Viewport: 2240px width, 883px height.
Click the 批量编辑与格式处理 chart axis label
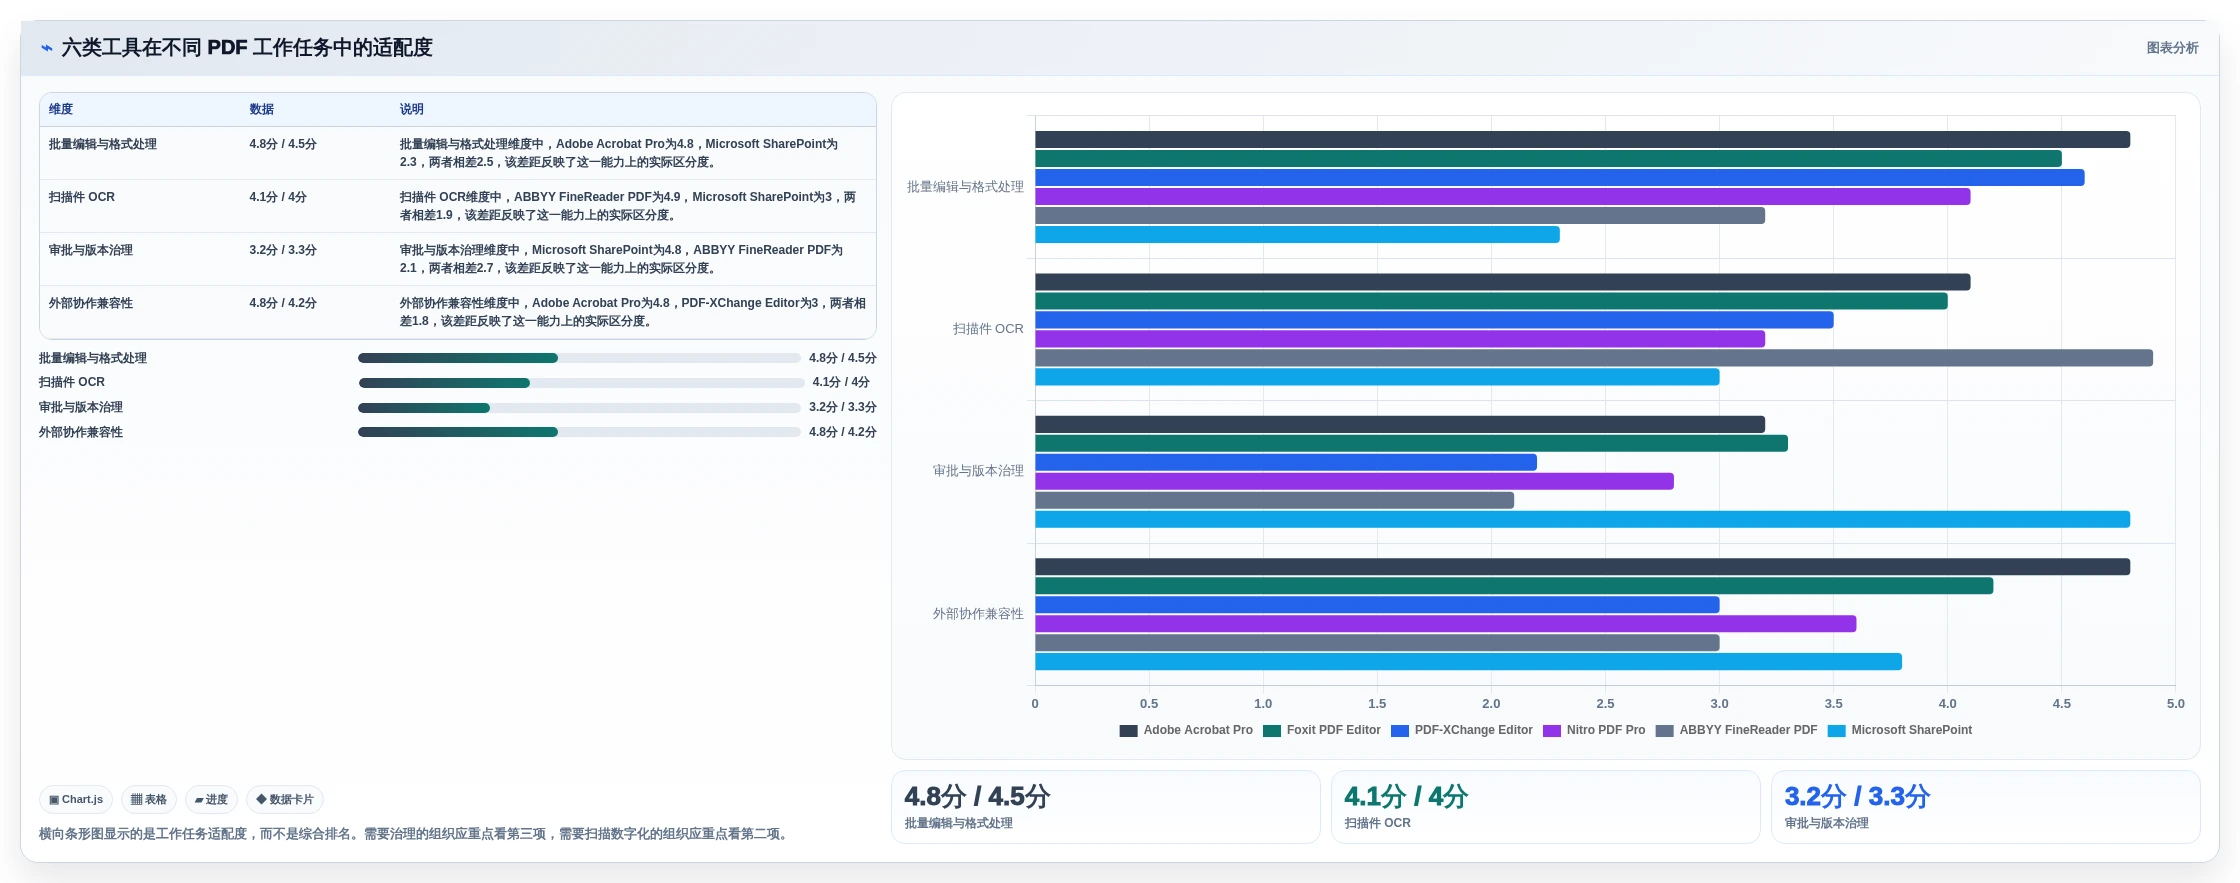pyautogui.click(x=965, y=187)
